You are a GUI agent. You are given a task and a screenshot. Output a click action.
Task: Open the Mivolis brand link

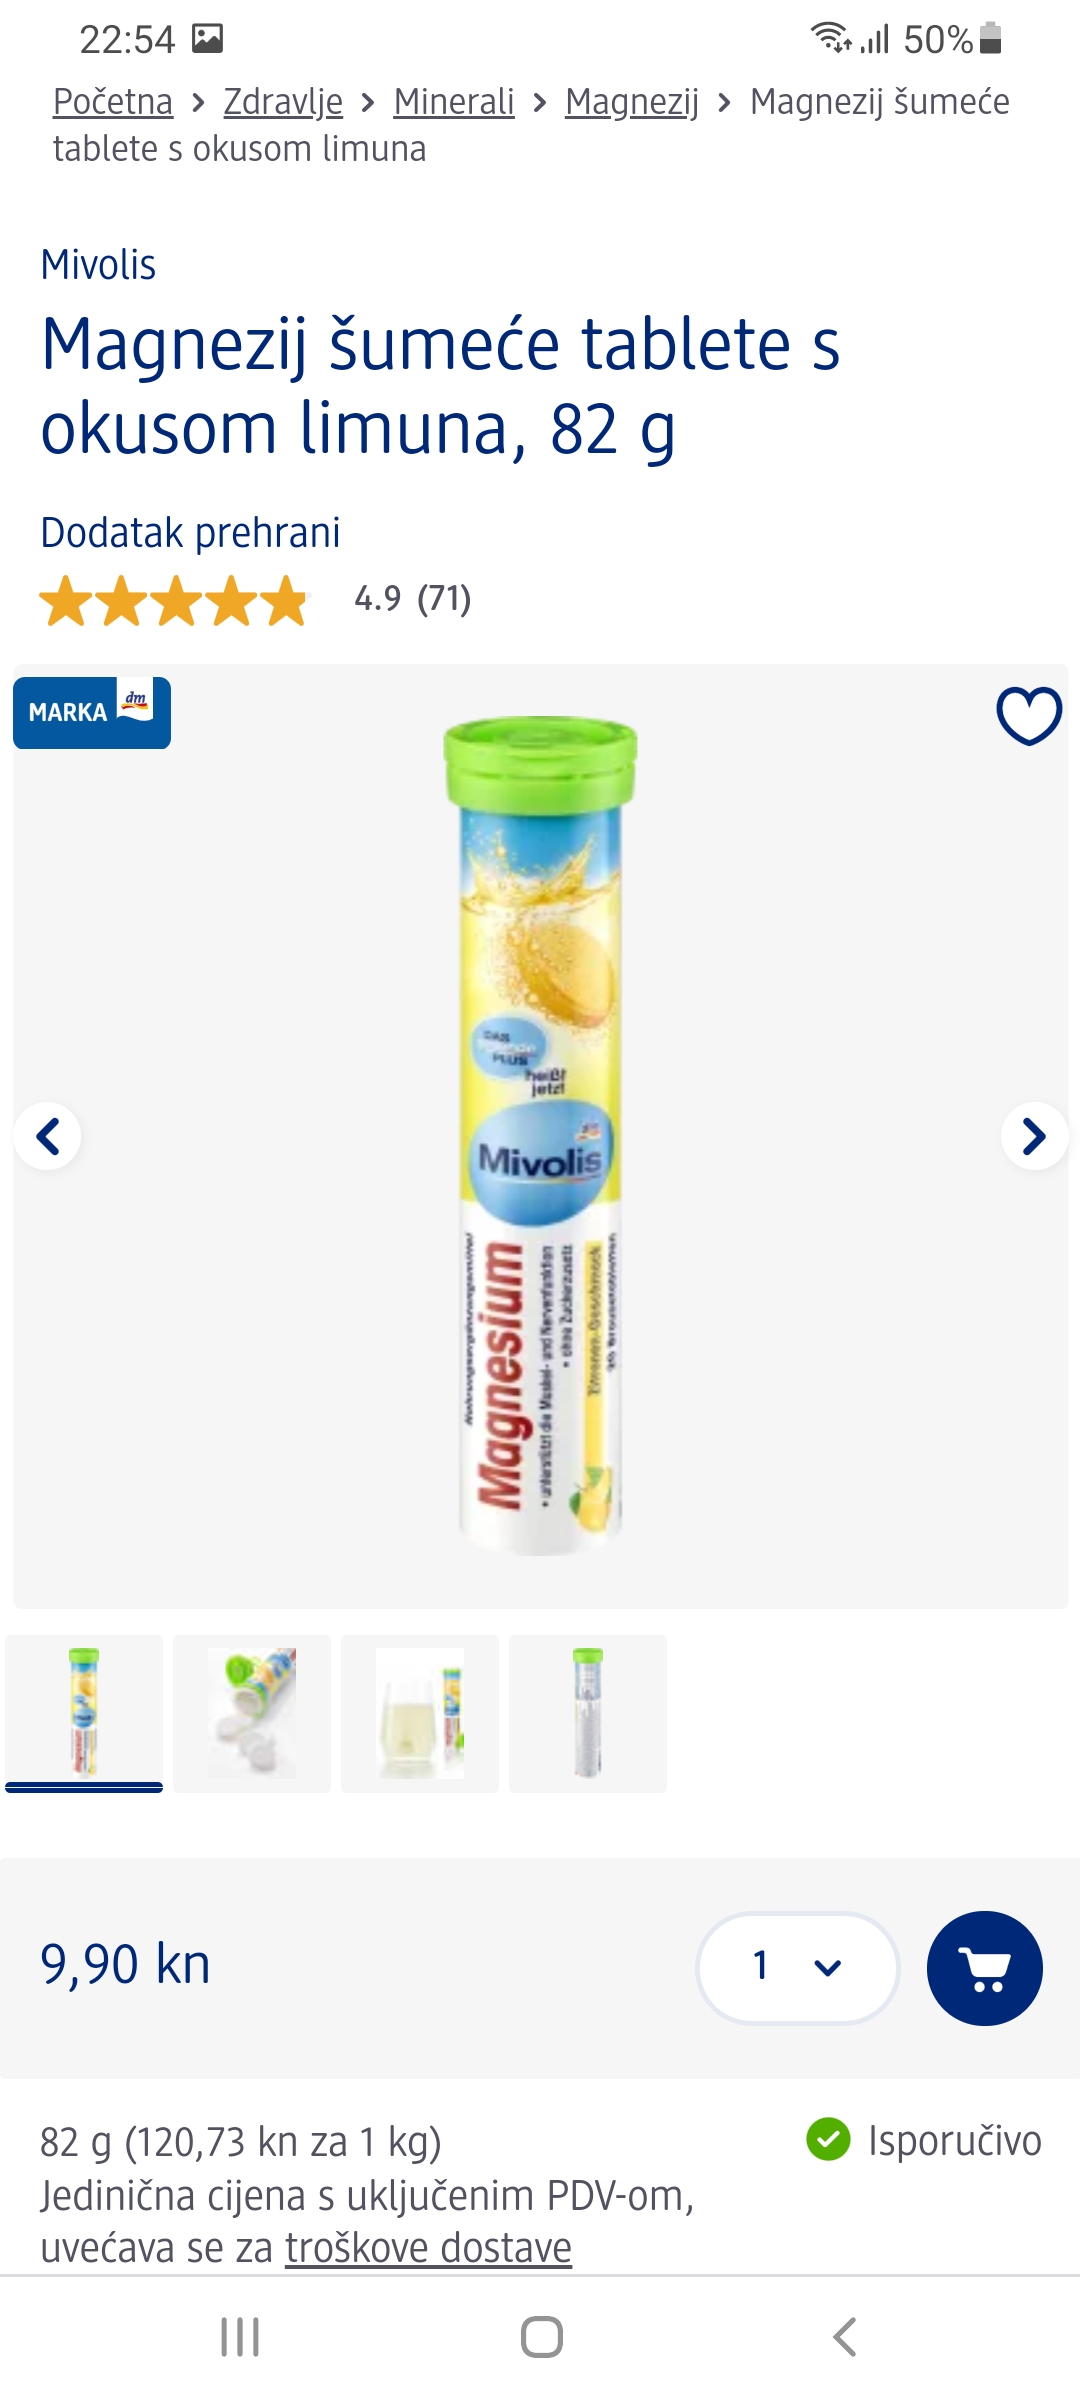(x=98, y=265)
